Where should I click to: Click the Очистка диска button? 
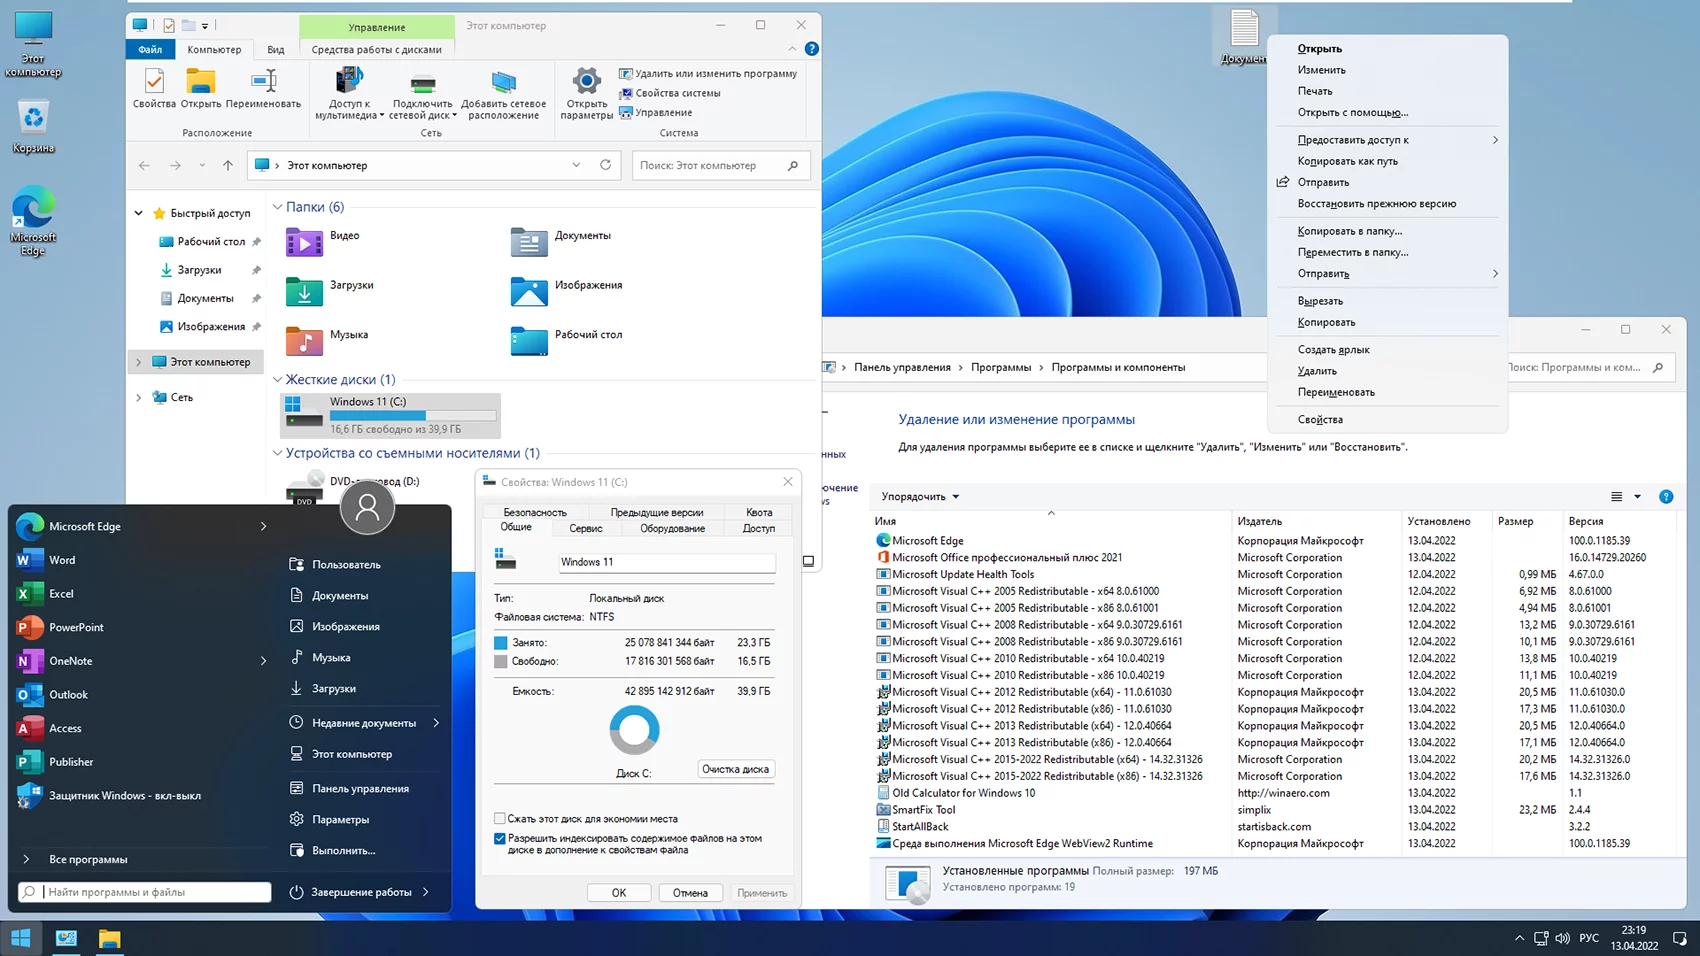[735, 769]
